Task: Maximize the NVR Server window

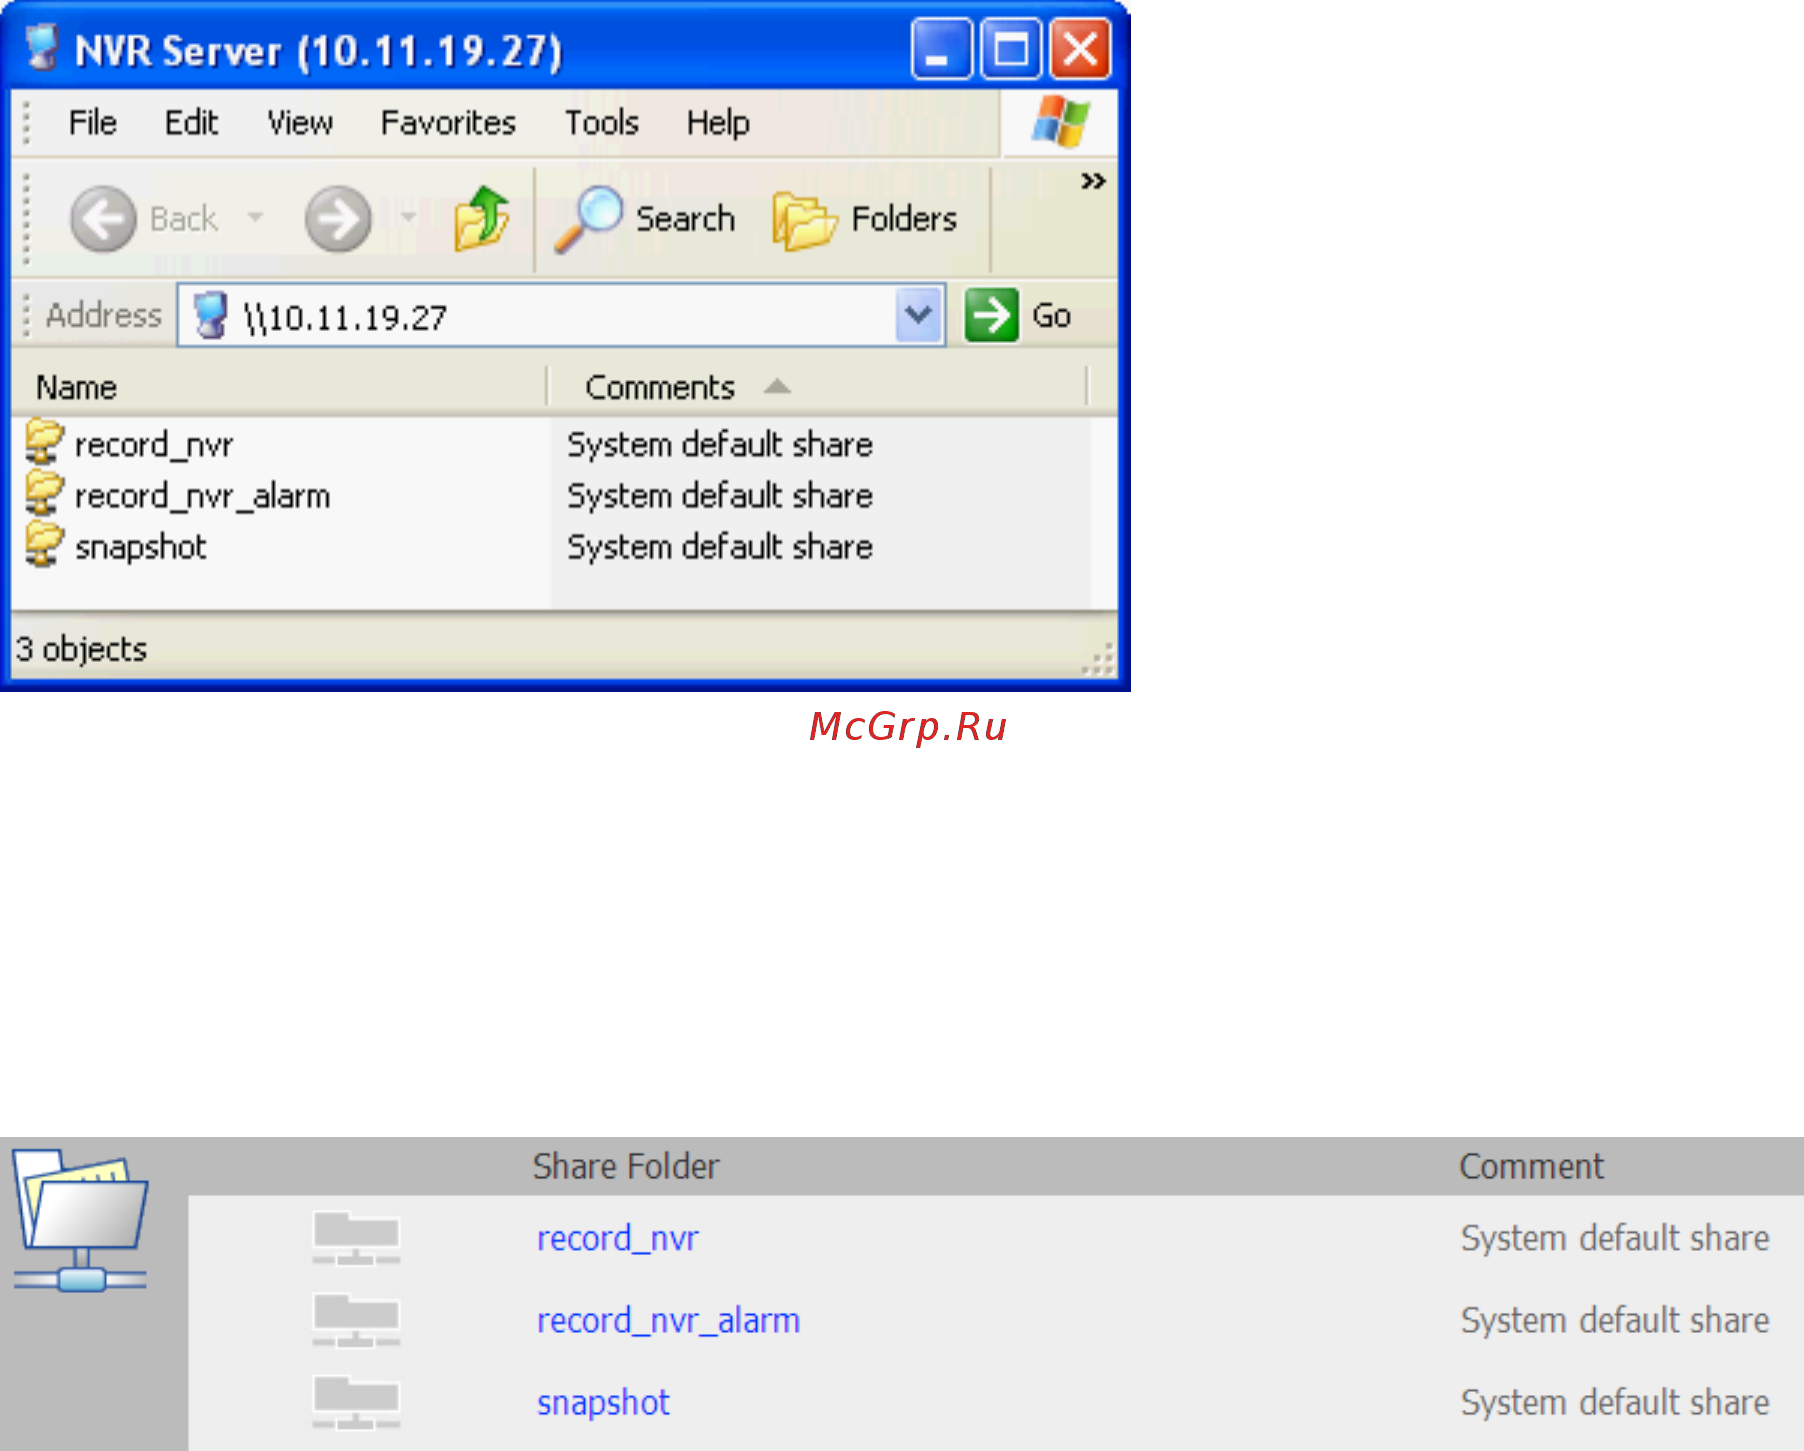Action: pos(1011,48)
